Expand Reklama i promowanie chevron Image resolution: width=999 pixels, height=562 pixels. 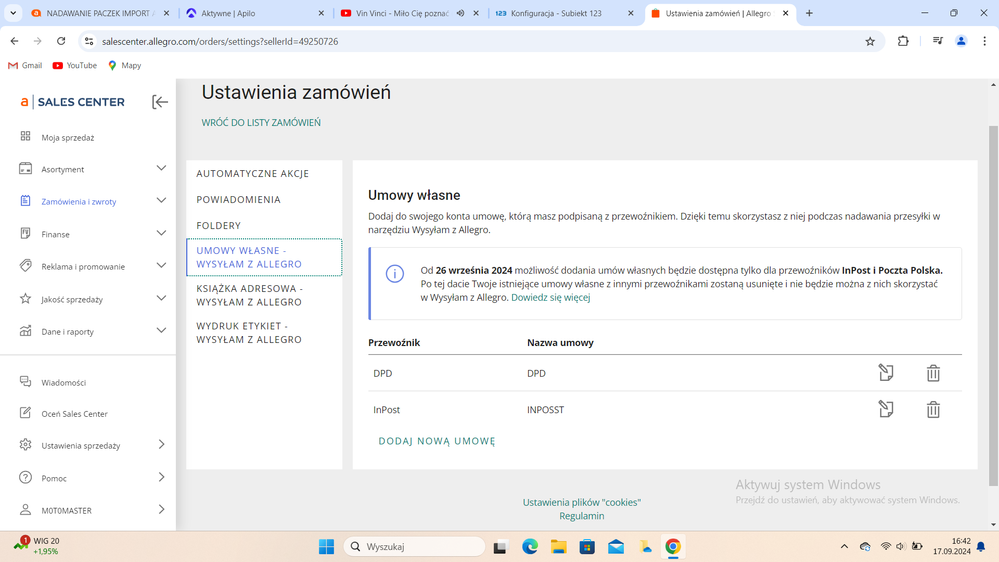click(x=161, y=265)
